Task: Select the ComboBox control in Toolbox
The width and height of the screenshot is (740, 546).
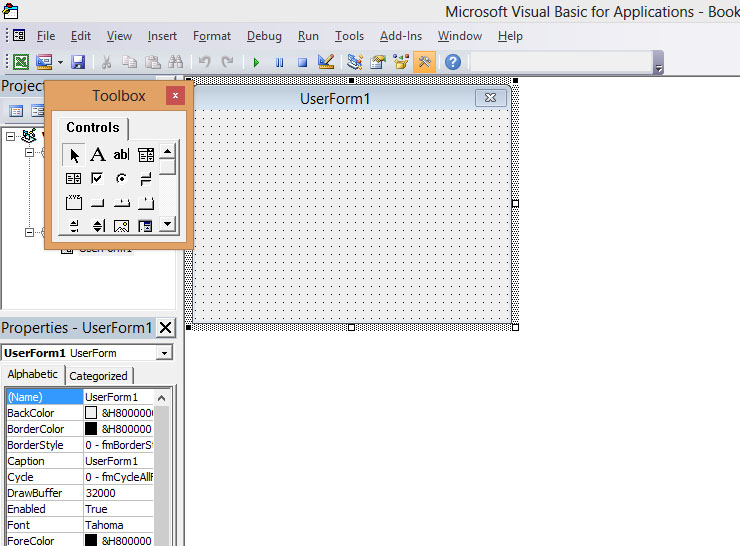Action: (146, 154)
